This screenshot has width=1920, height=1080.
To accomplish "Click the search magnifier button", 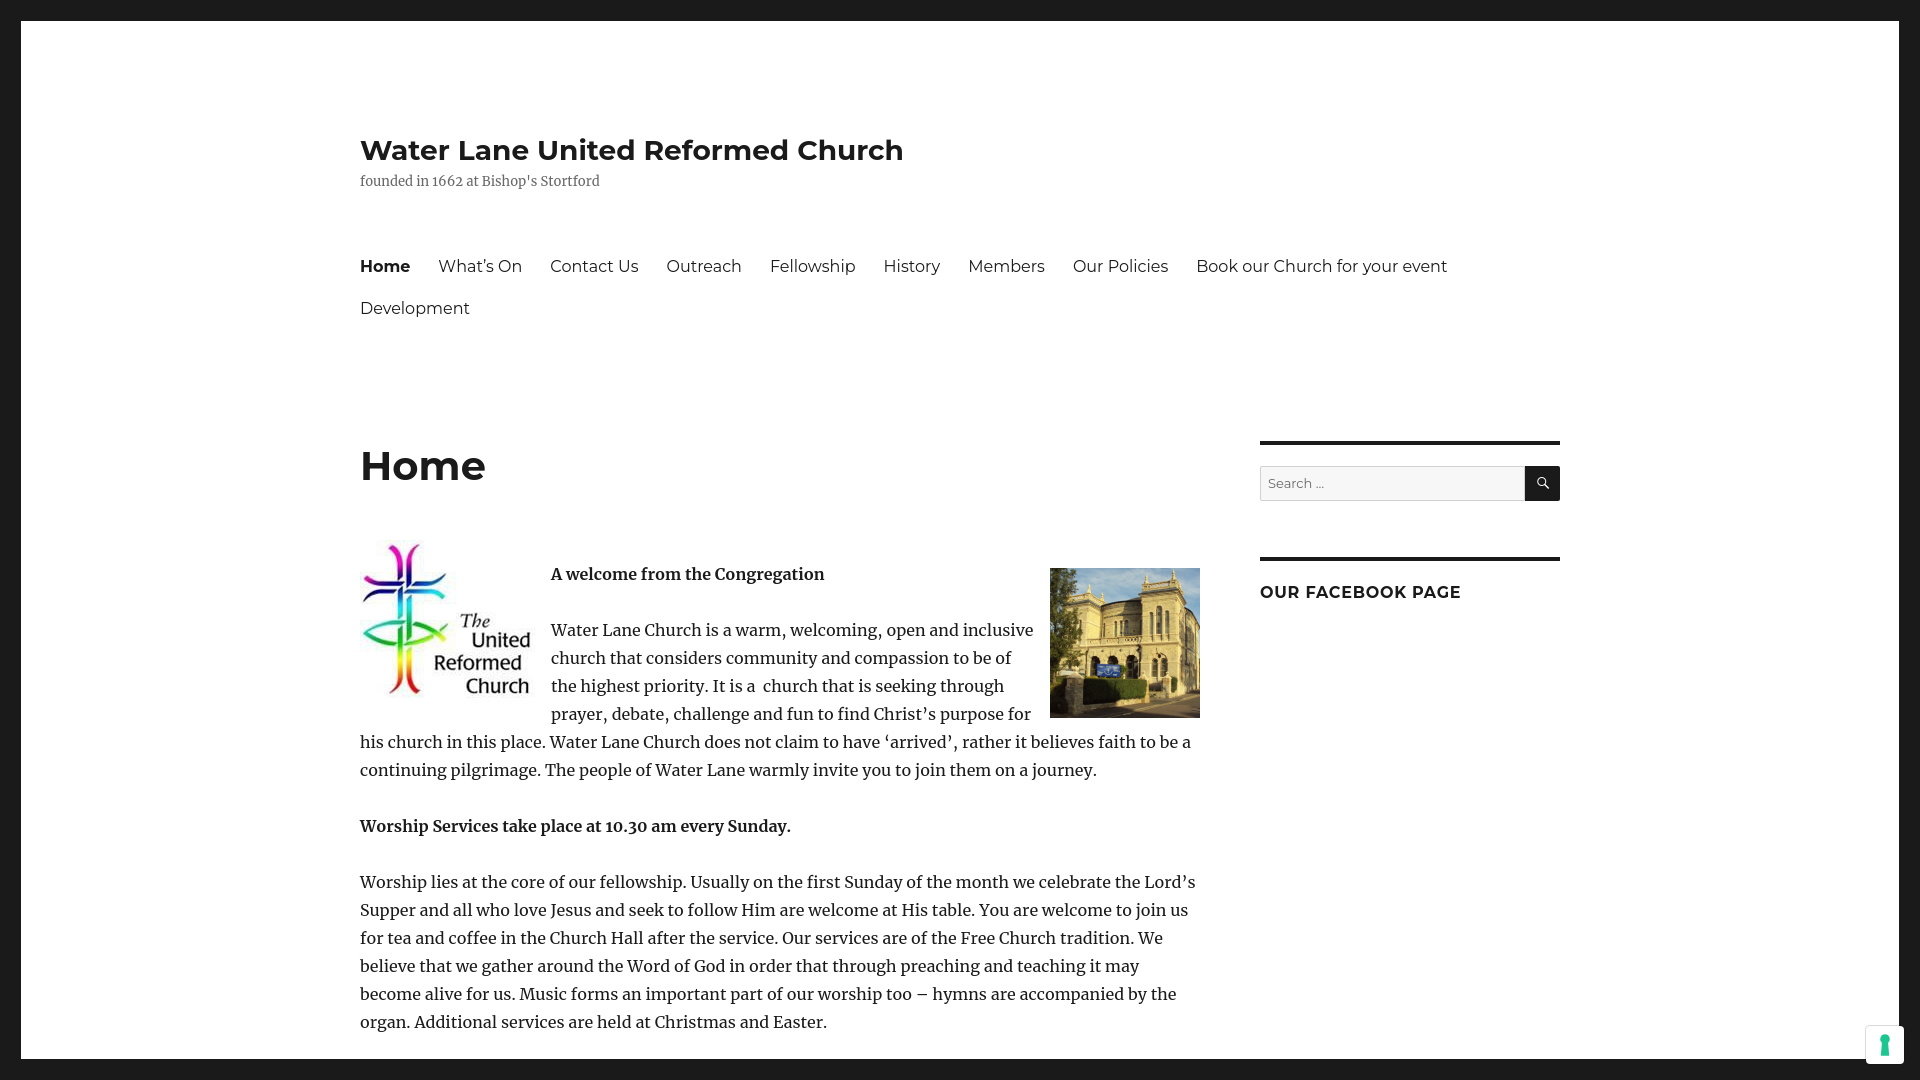I will 1542,483.
